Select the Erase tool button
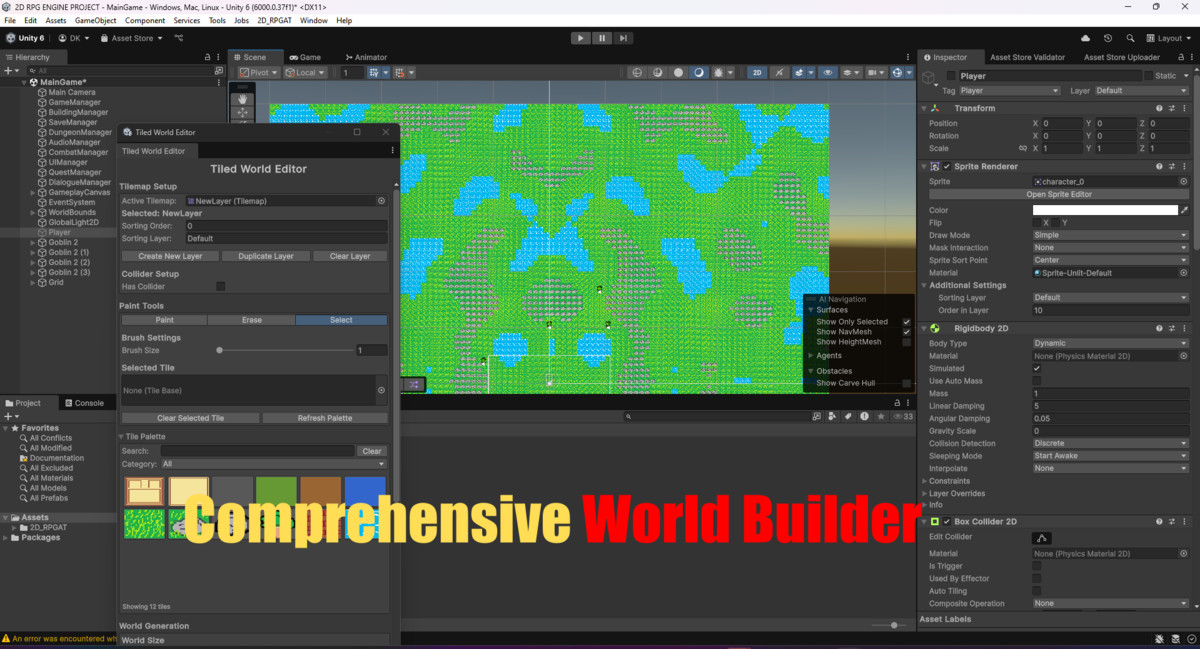The image size is (1200, 649). click(x=252, y=320)
